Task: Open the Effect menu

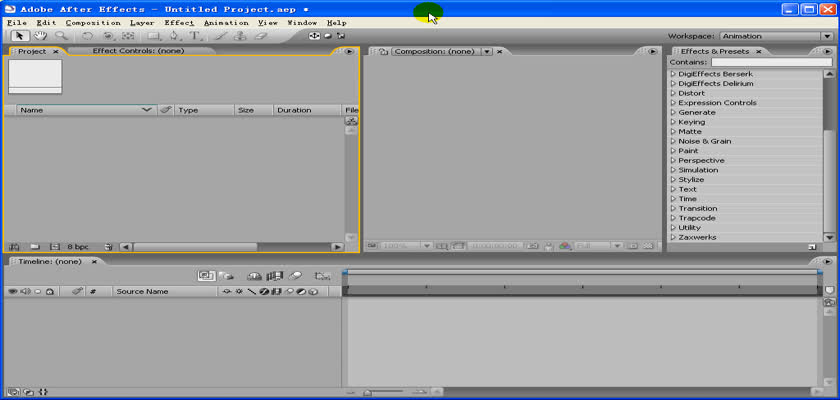Action: (x=179, y=23)
